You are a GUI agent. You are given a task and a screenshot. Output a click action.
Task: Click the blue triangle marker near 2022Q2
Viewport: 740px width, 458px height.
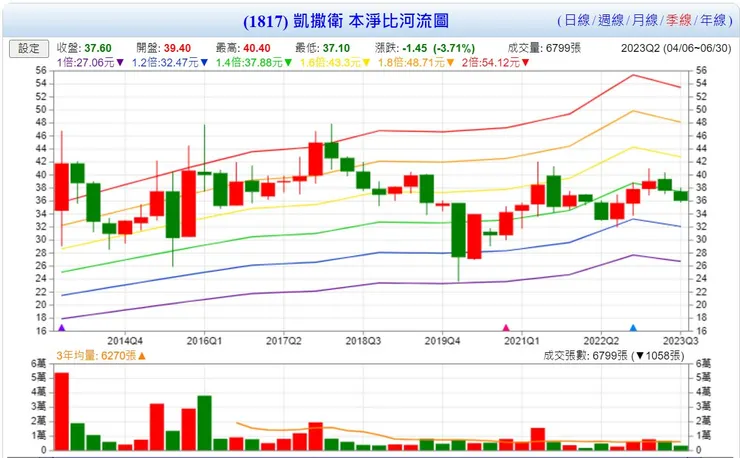633,327
